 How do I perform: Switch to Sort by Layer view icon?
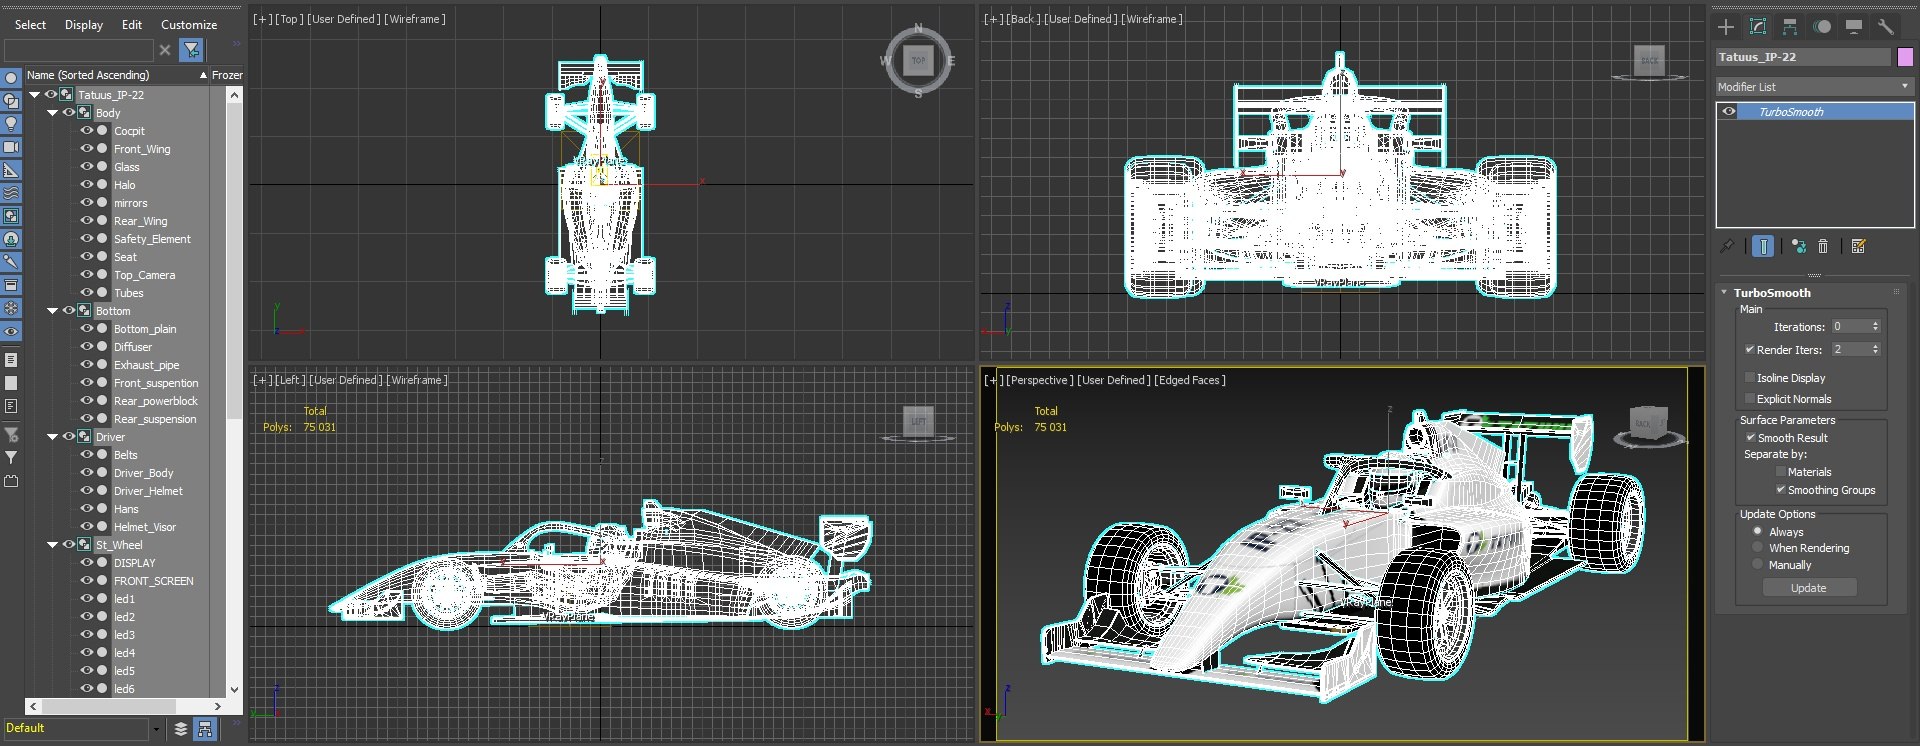[x=181, y=729]
